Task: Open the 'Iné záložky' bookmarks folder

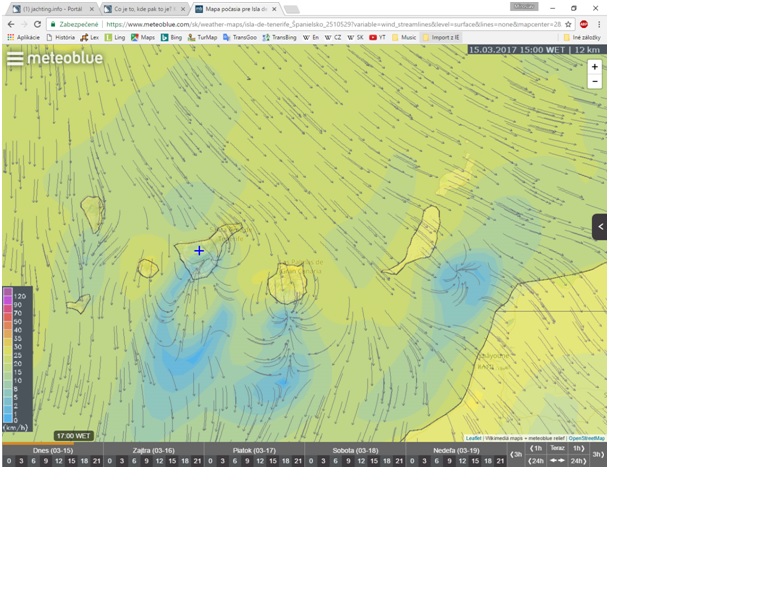Action: pos(582,37)
